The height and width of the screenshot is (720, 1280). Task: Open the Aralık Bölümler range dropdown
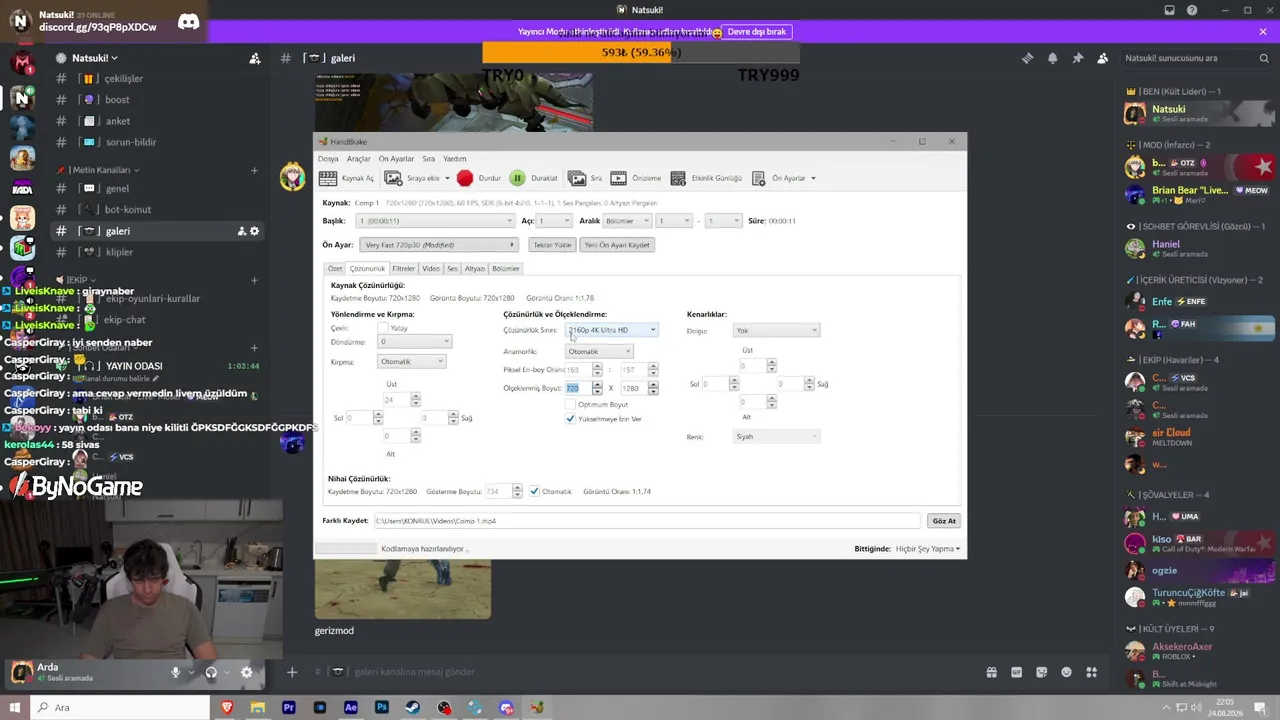tap(628, 220)
